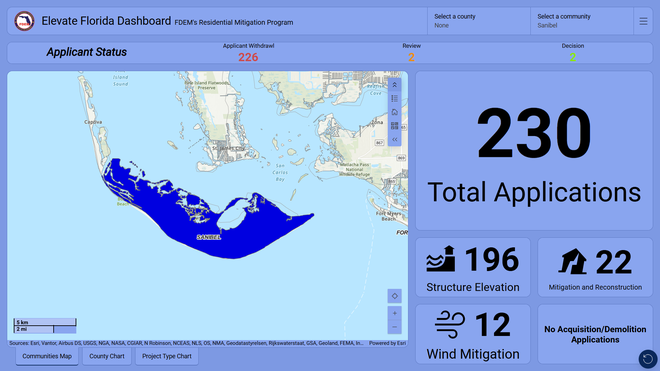Click the 22 Mitigation and Reconstruction value
Screen dimensions: 660x371
point(614,262)
